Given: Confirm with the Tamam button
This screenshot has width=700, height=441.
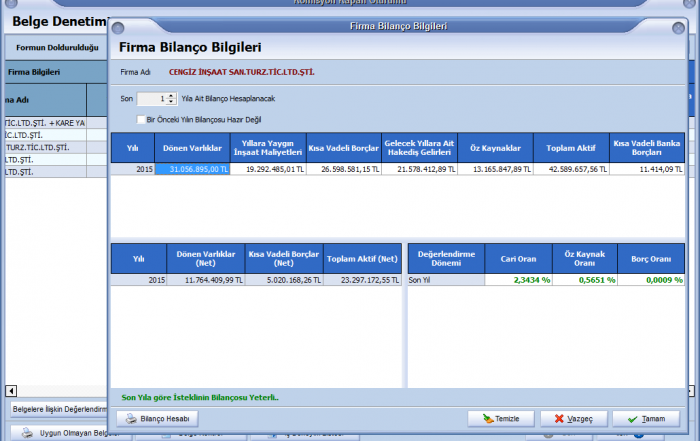Looking at the screenshot, I should tap(645, 418).
